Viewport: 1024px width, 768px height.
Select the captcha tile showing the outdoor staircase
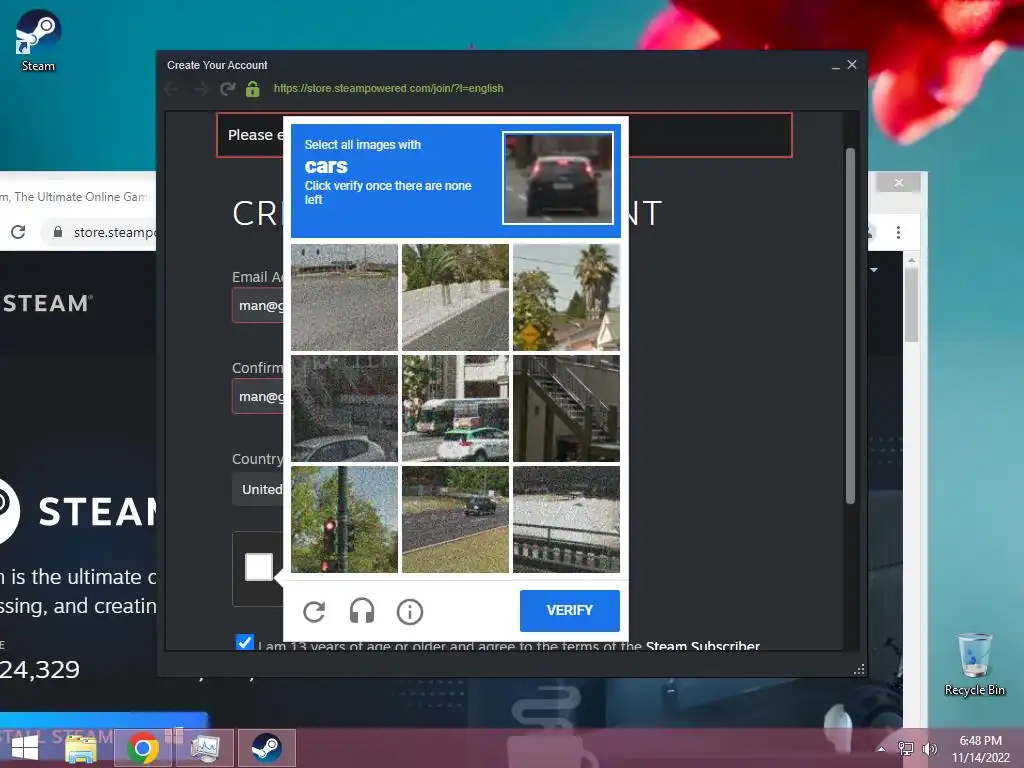pyautogui.click(x=566, y=408)
